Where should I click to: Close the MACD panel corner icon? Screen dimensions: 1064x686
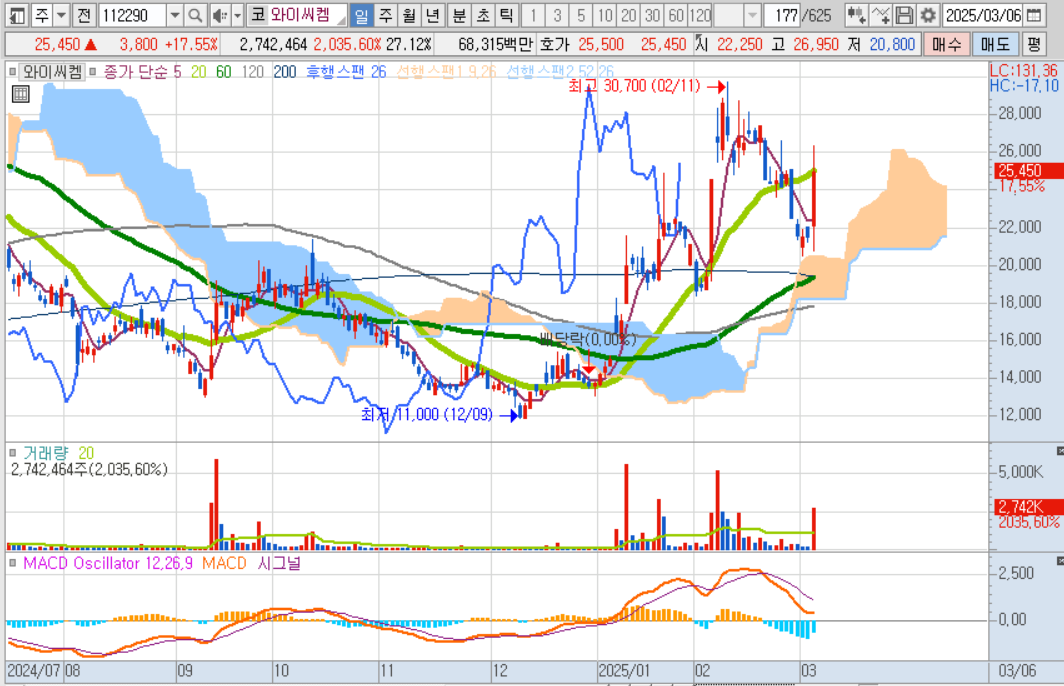coord(1060,561)
